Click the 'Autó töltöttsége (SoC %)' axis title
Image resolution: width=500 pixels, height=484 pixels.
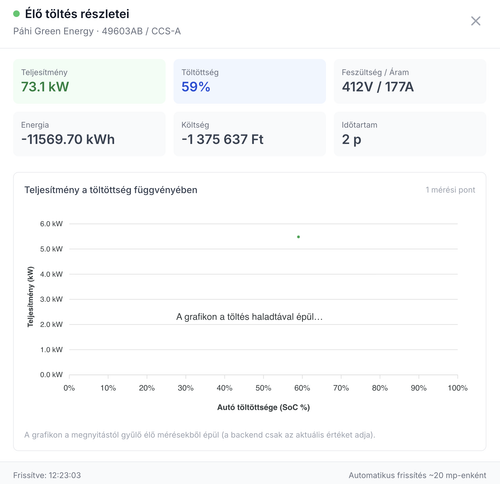point(263,407)
